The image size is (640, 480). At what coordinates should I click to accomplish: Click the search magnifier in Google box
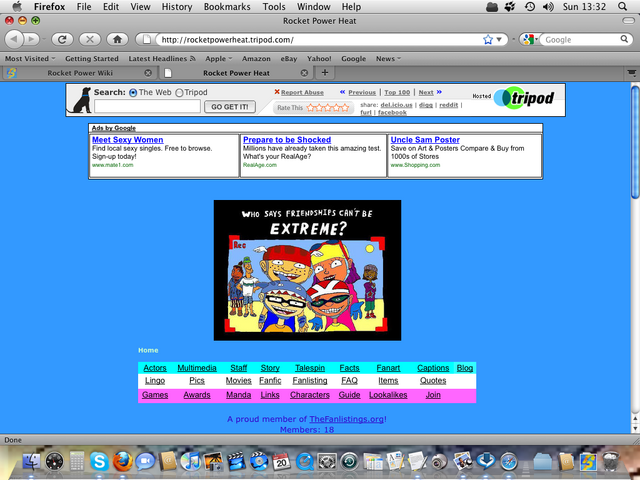click(624, 39)
